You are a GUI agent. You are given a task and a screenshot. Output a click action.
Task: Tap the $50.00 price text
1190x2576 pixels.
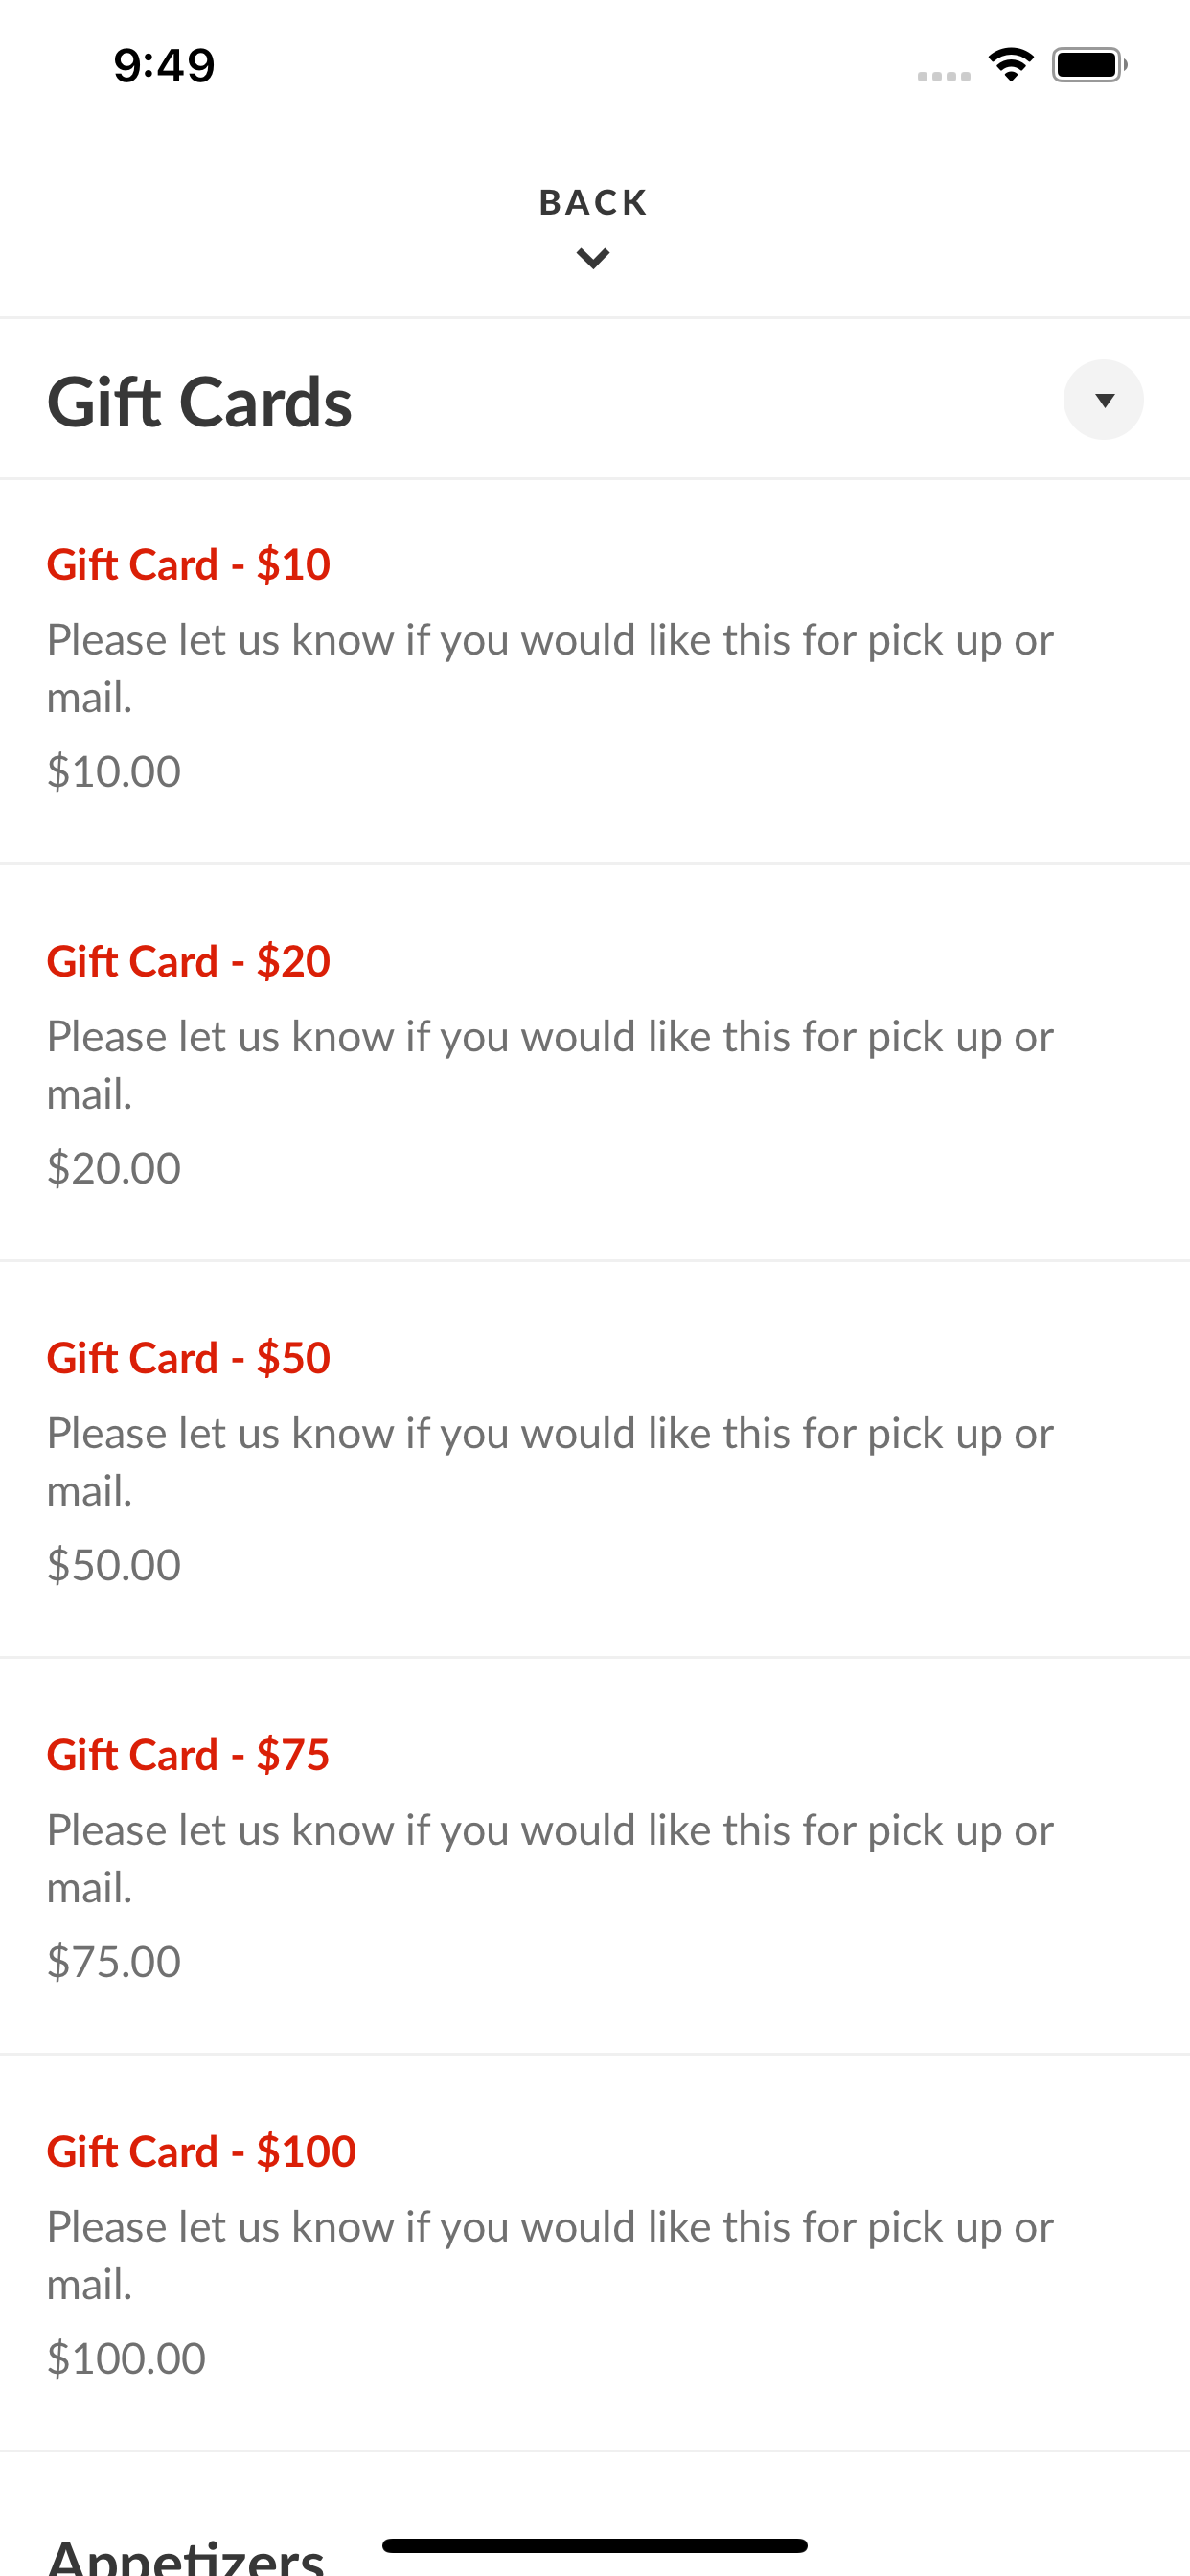tap(114, 1565)
